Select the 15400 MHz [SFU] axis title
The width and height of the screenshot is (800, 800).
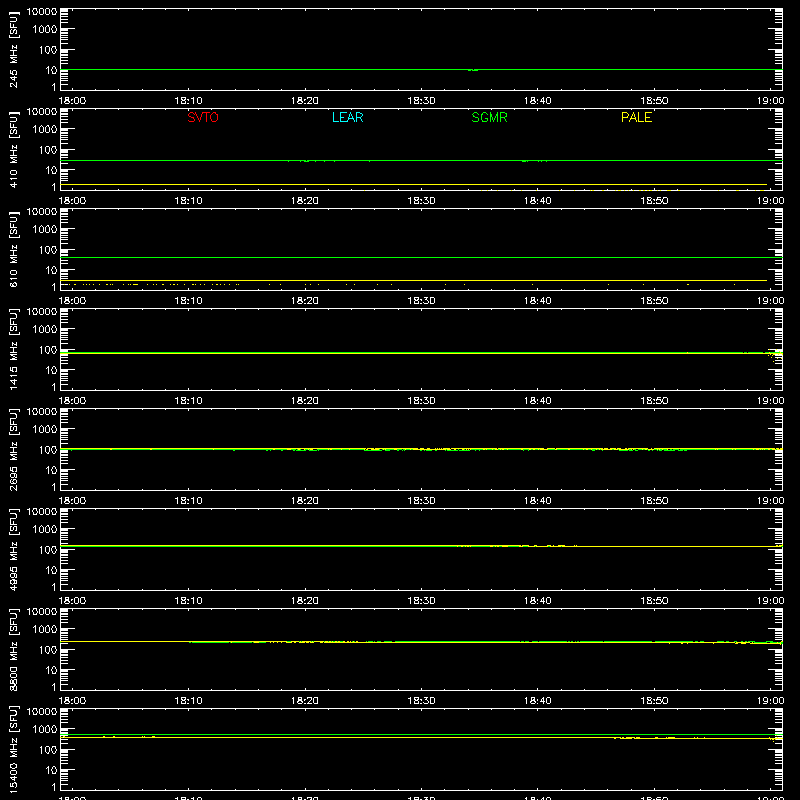[13, 749]
